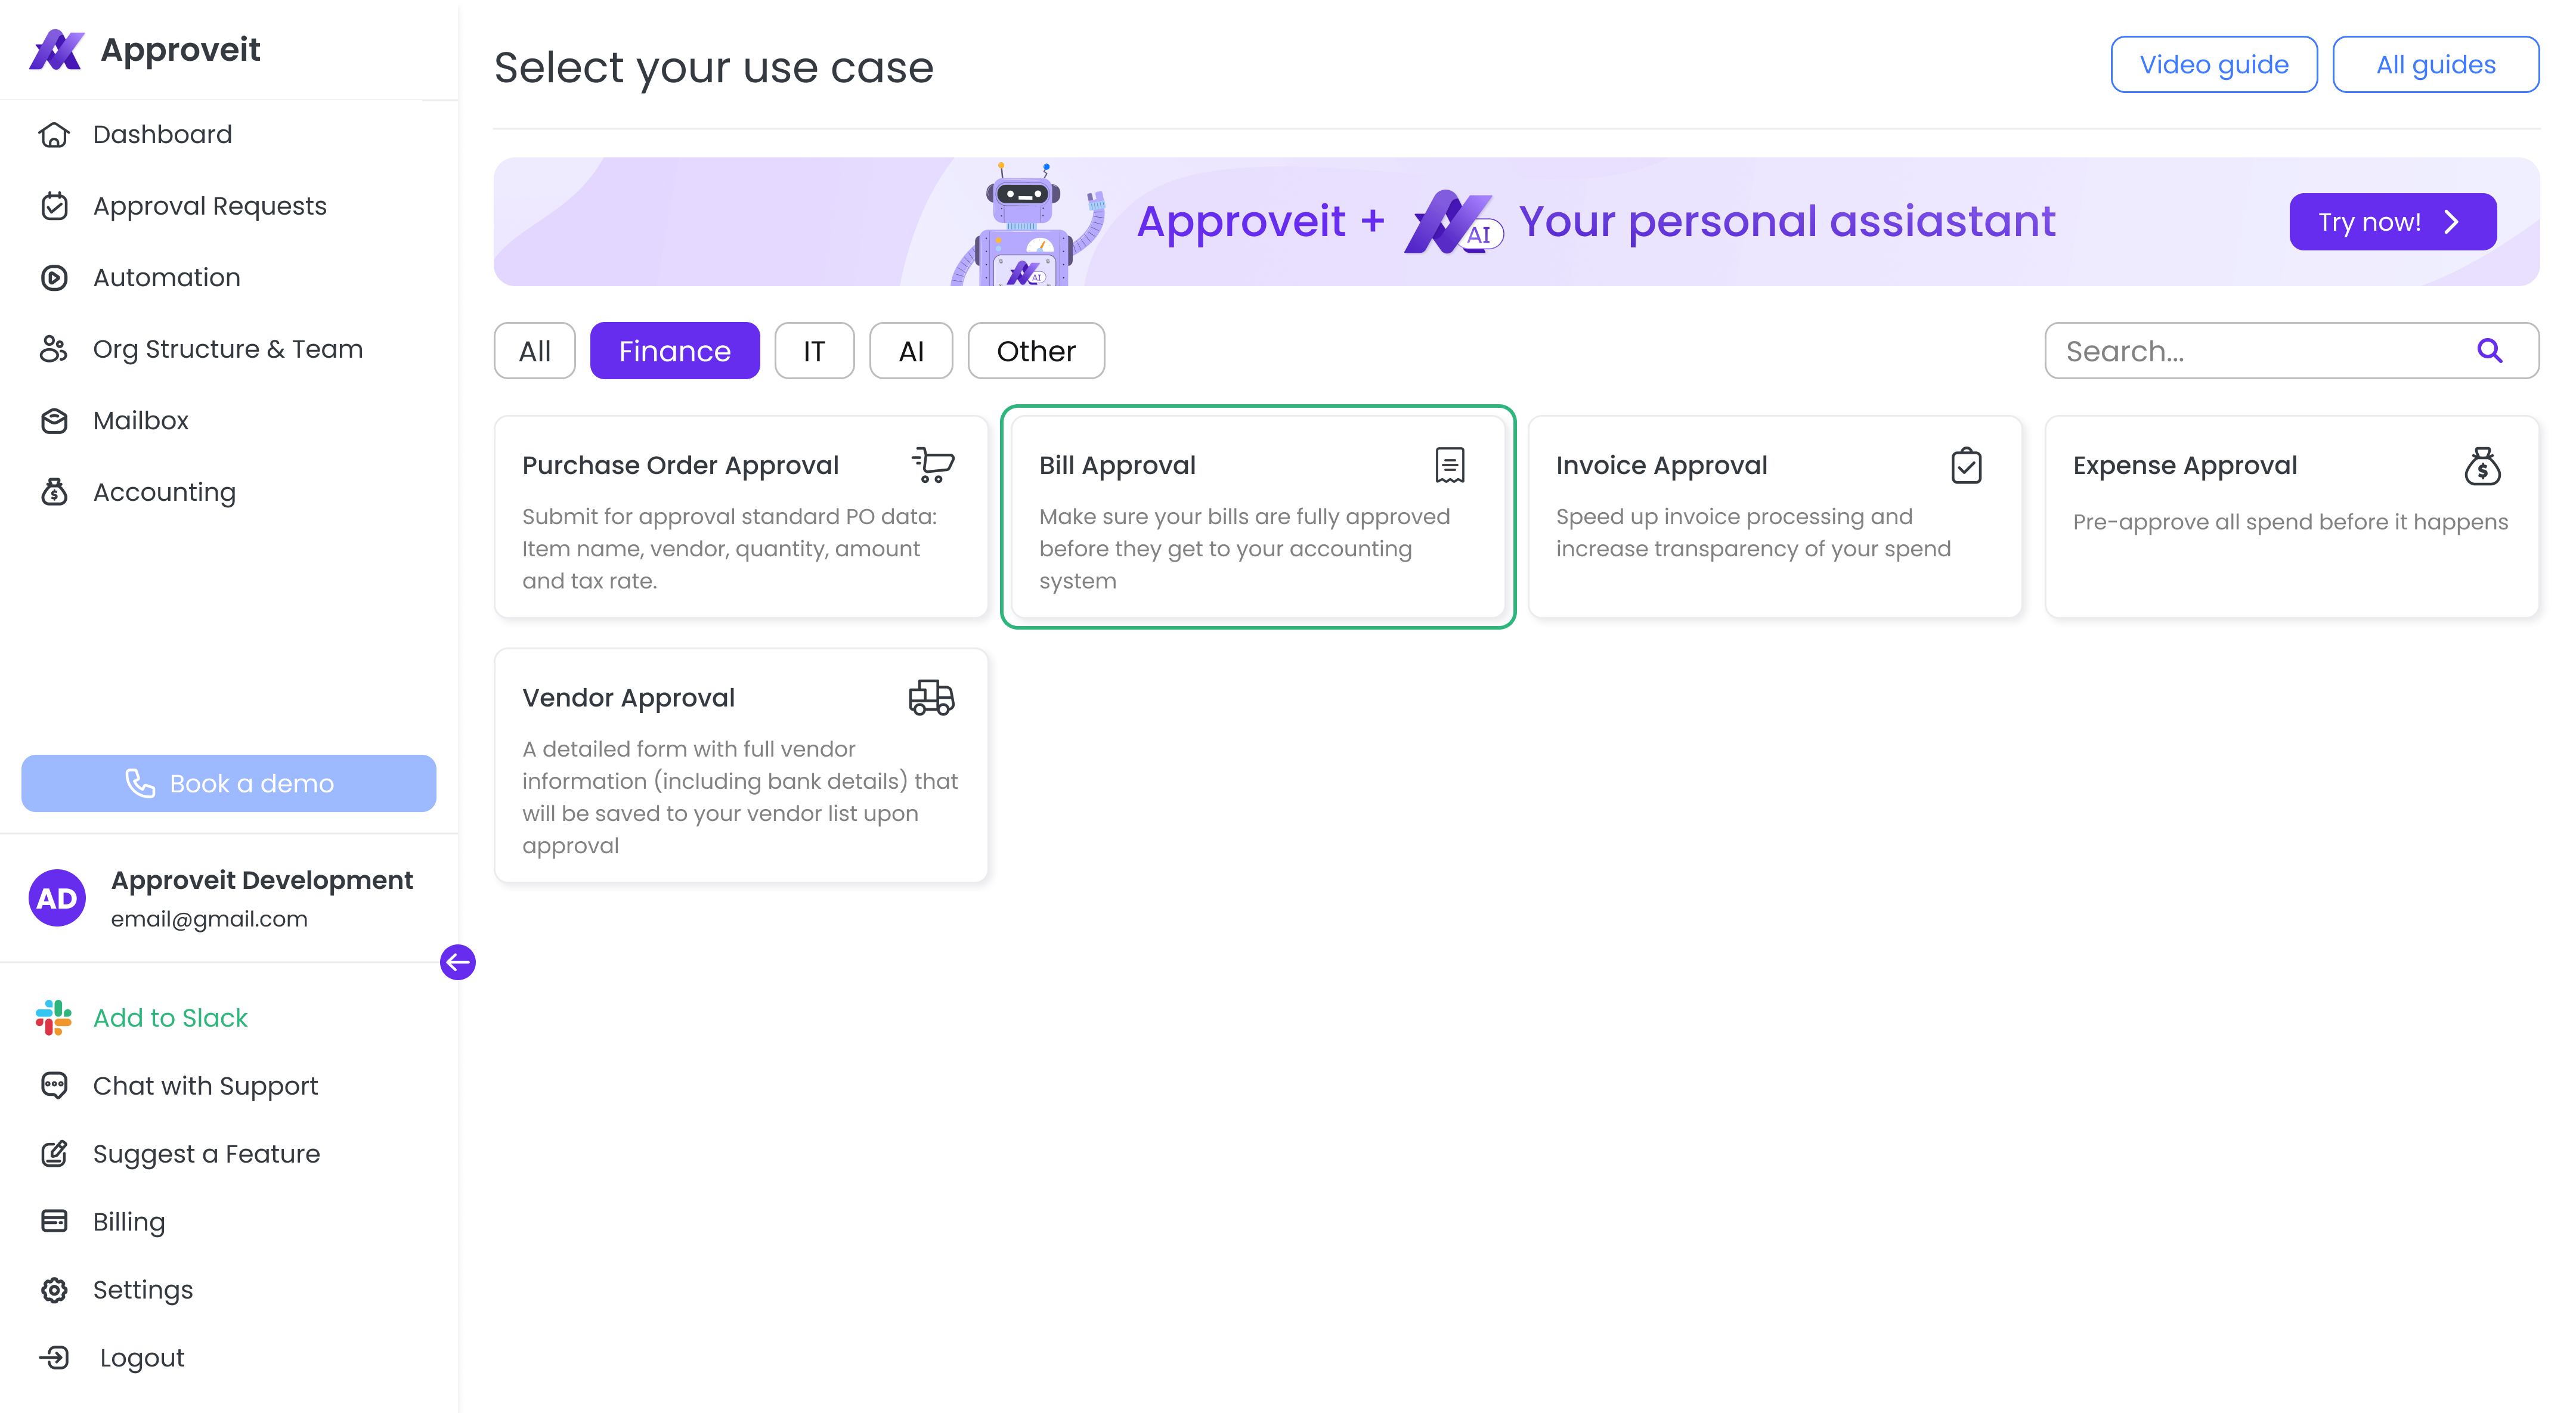This screenshot has width=2576, height=1413.
Task: Click the Book a demo button
Action: 229,783
